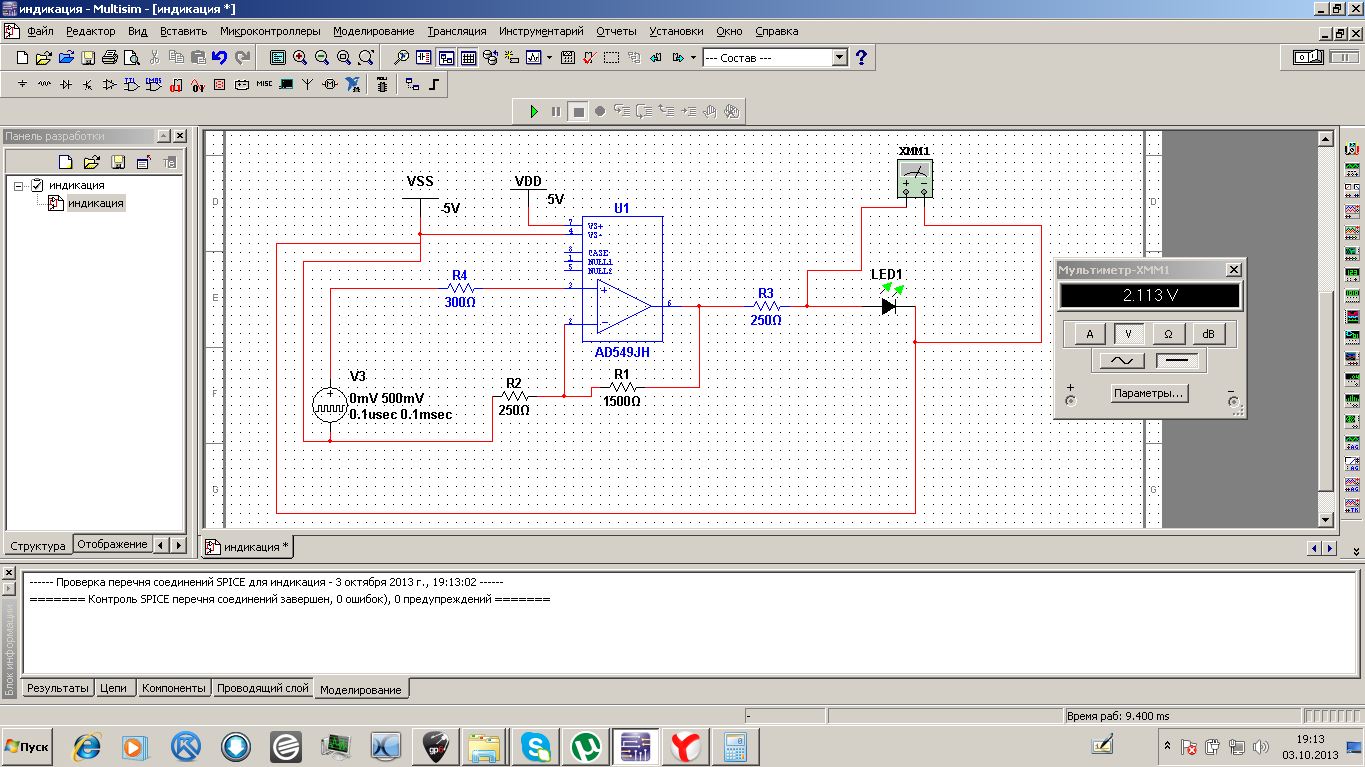1365x767 pixels.
Task: Open the XMM1 multimeter instrument on schematic
Action: [x=914, y=177]
